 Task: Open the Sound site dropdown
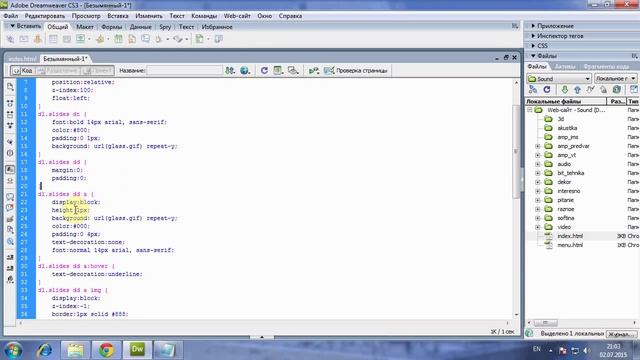click(559, 78)
